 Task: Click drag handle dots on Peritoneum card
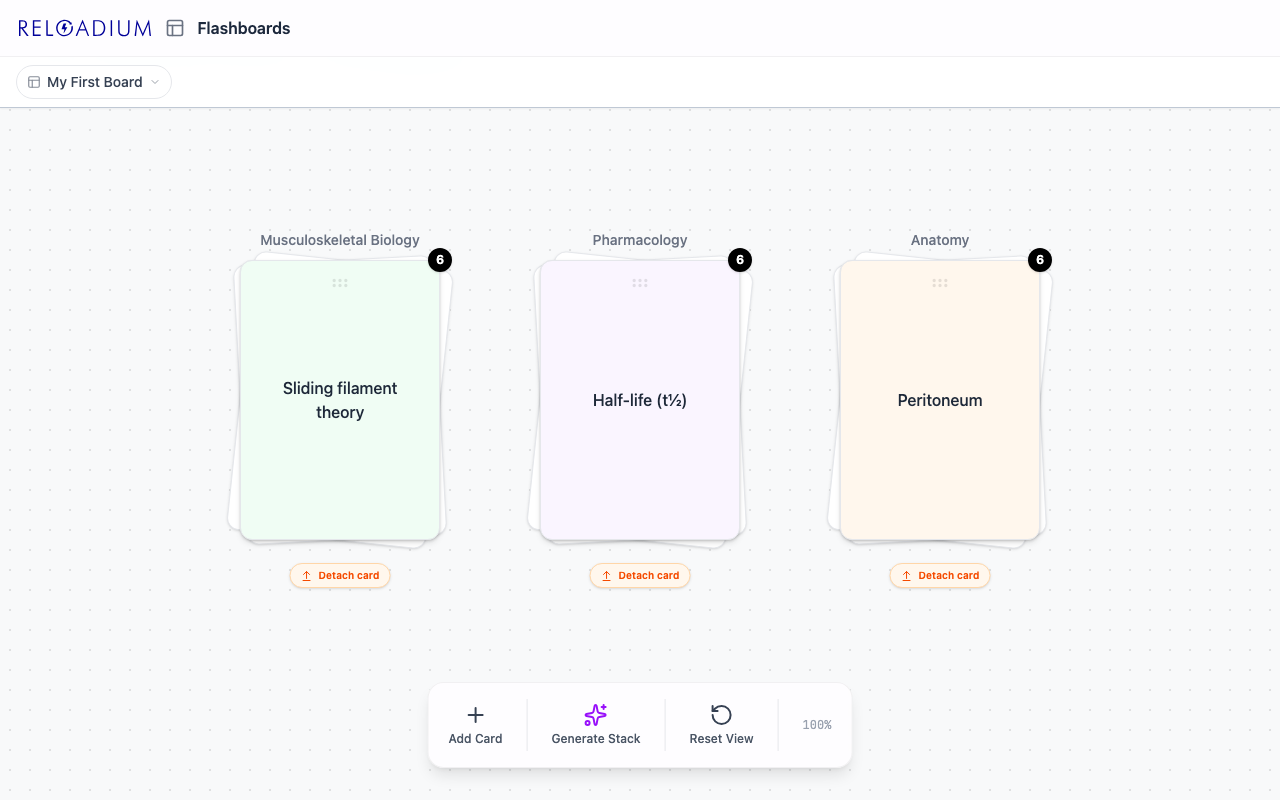tap(940, 283)
